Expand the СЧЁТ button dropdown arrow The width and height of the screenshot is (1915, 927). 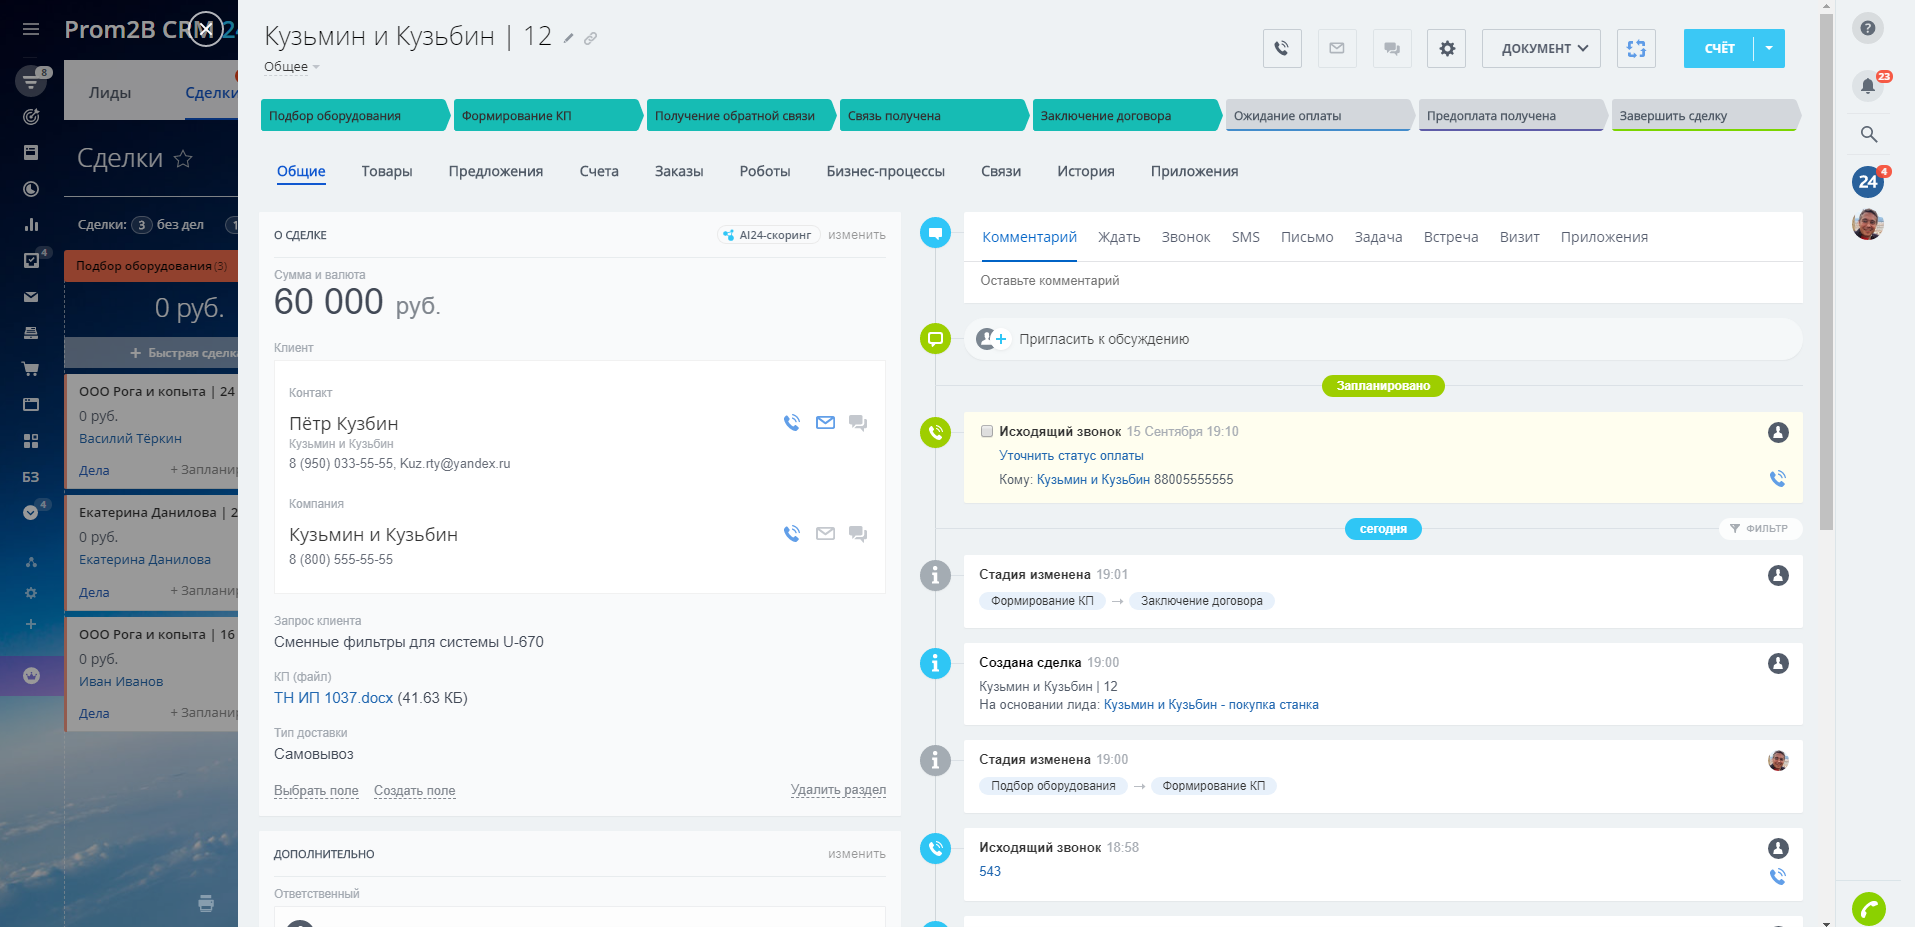(x=1769, y=48)
